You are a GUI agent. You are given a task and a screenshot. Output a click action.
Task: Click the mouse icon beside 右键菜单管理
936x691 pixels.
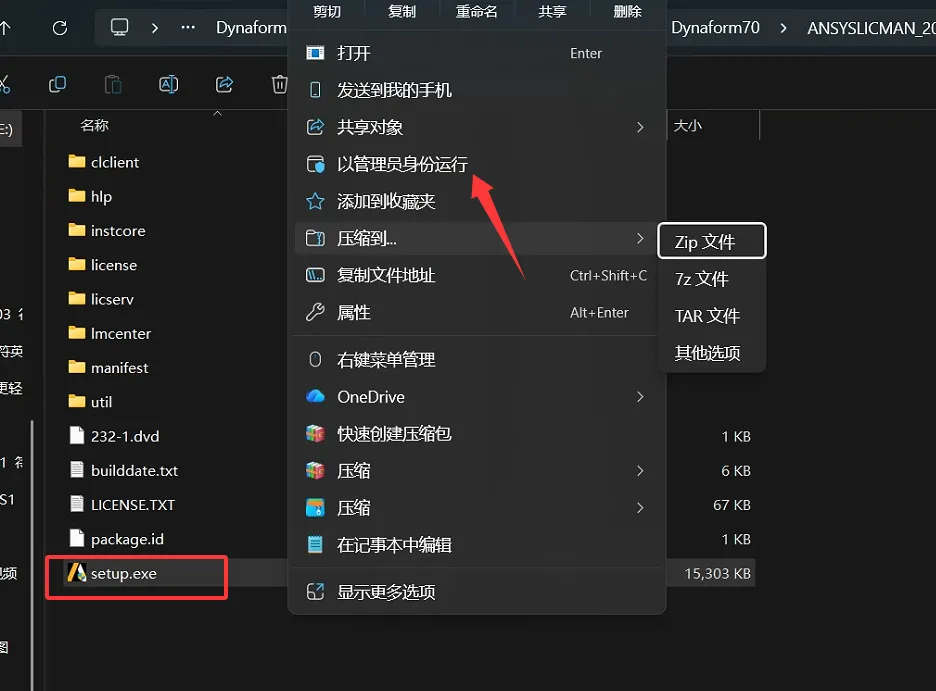click(x=315, y=359)
